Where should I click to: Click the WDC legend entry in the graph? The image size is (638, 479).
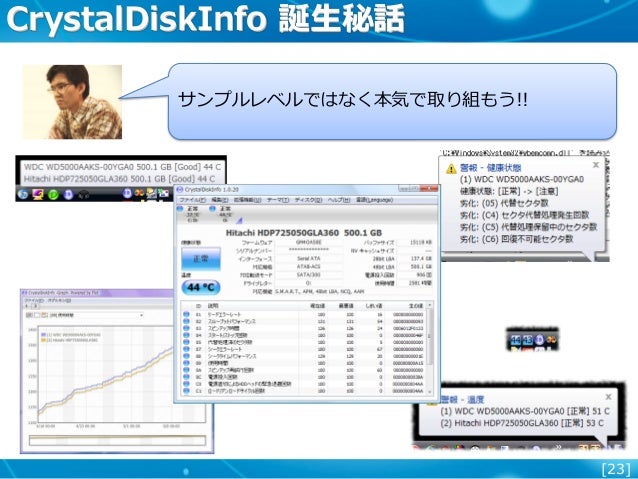pos(70,335)
